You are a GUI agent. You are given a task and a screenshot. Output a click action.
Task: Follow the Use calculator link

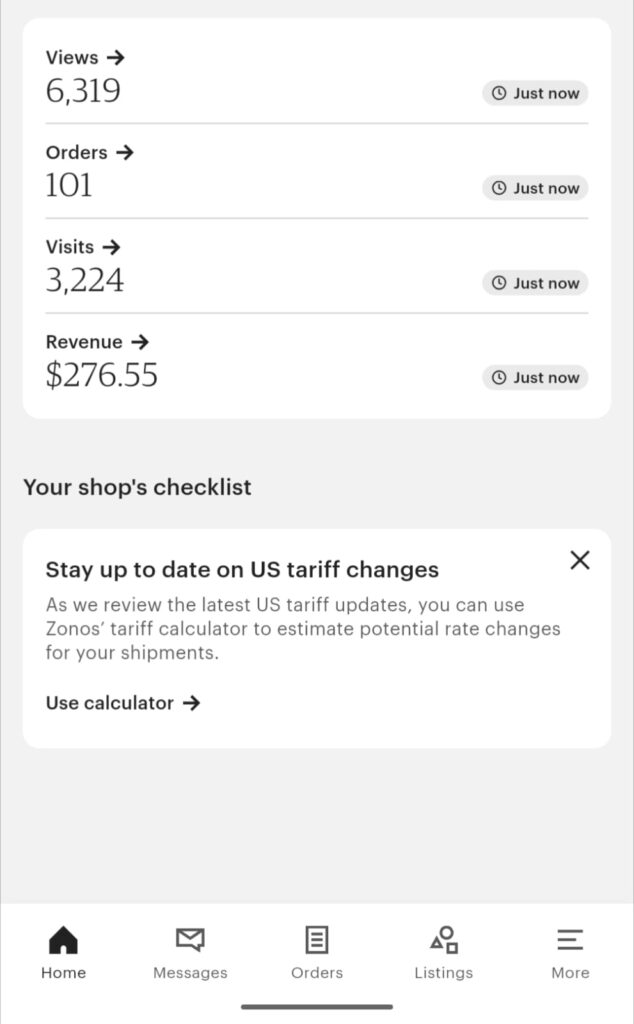[123, 703]
